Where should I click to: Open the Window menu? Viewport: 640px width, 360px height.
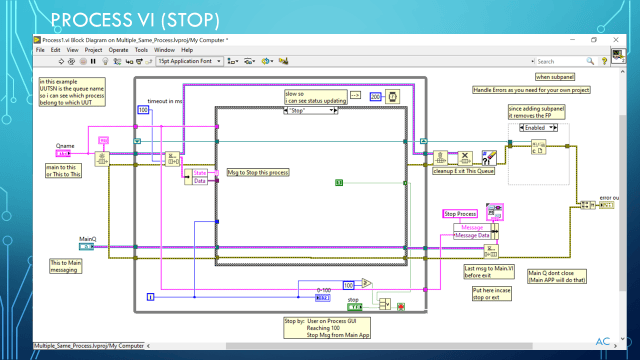(164, 50)
